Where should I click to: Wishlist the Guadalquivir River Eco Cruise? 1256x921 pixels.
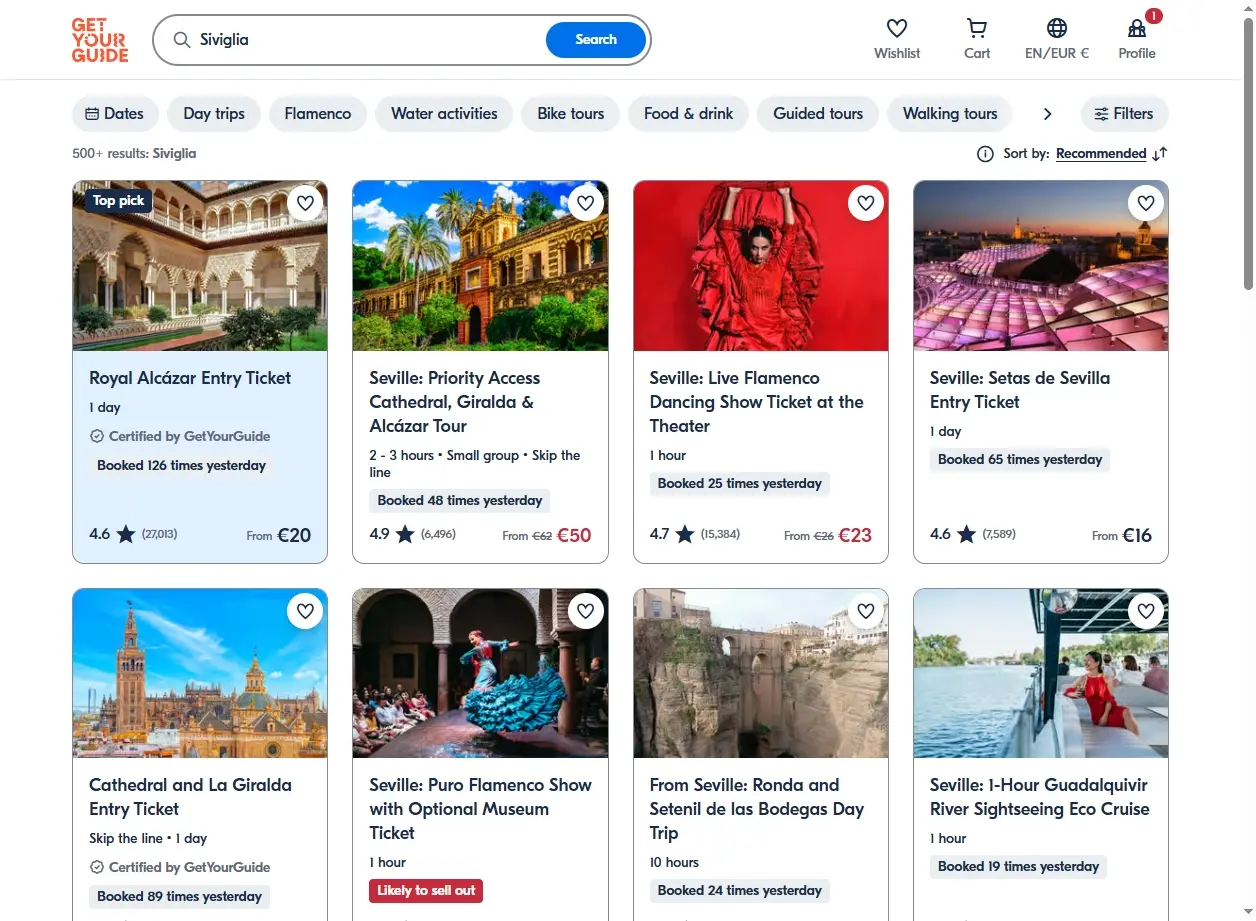pos(1146,610)
